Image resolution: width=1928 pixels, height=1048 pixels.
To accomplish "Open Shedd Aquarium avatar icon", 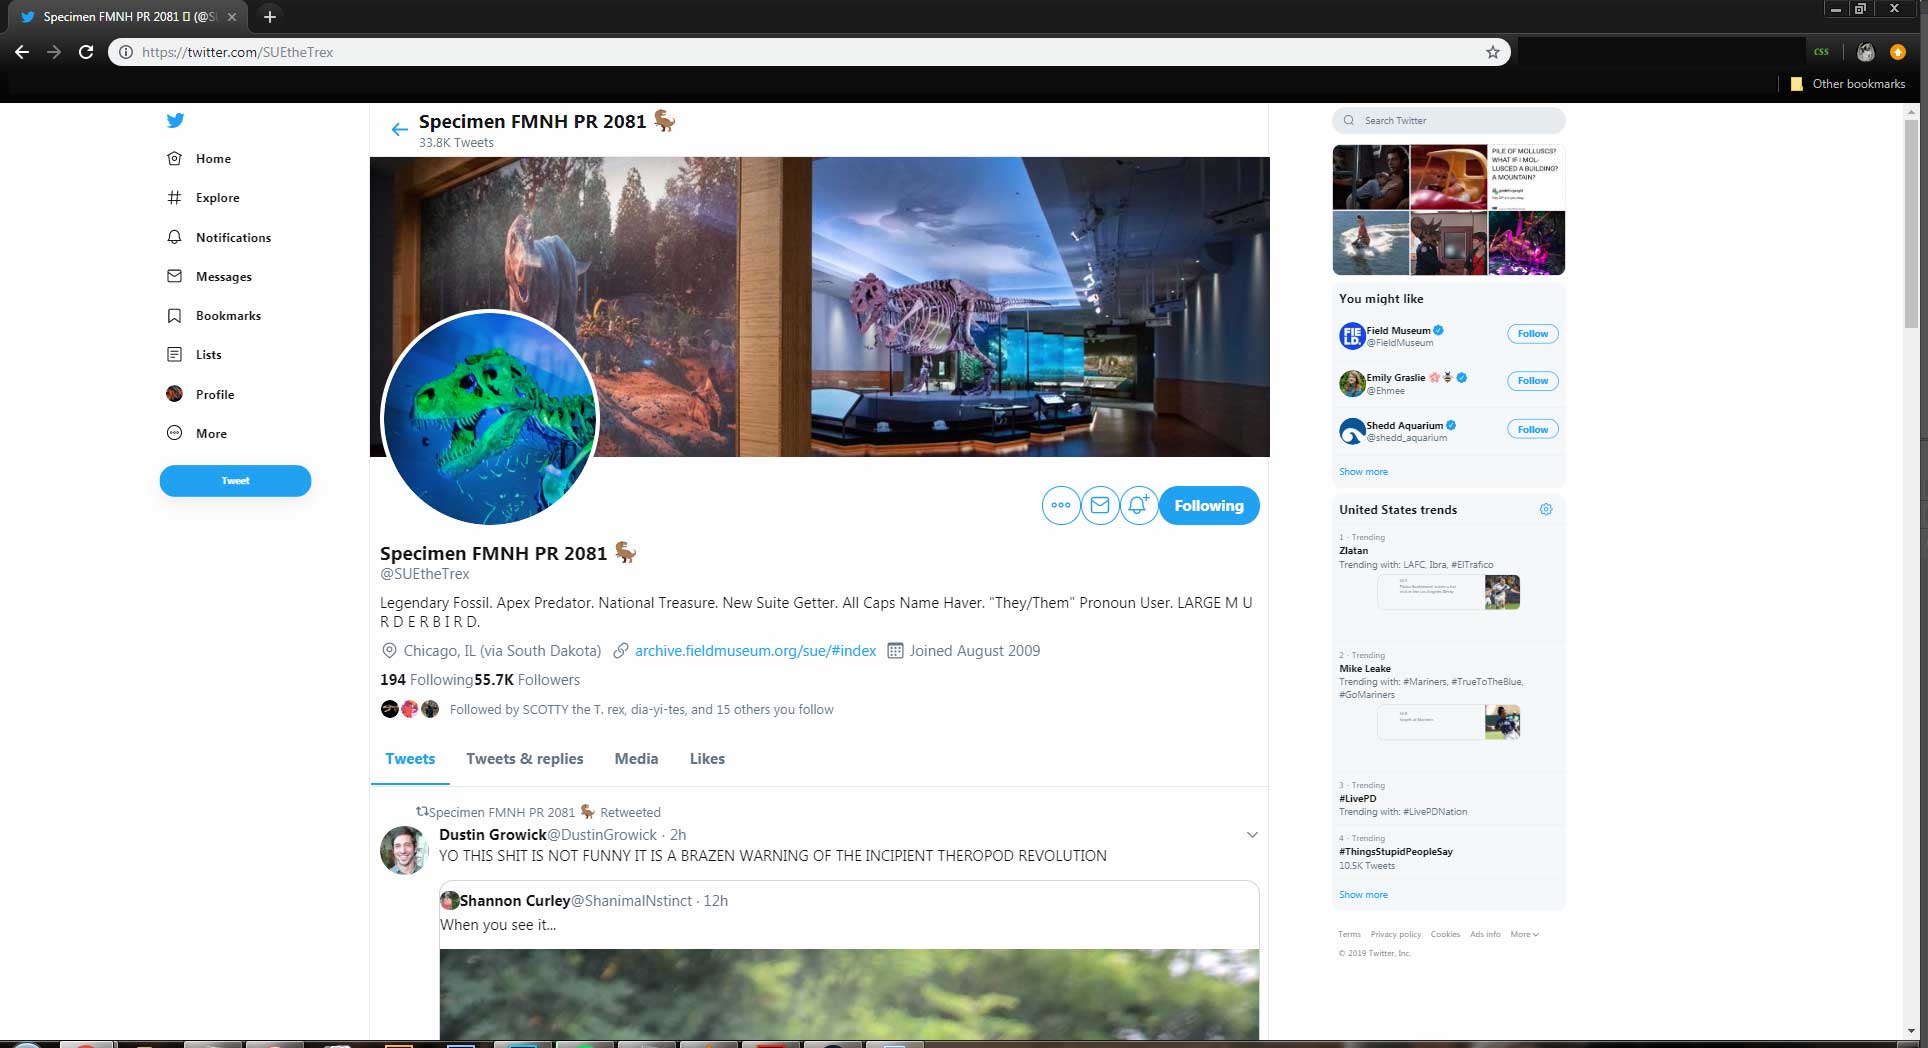I will (1352, 431).
